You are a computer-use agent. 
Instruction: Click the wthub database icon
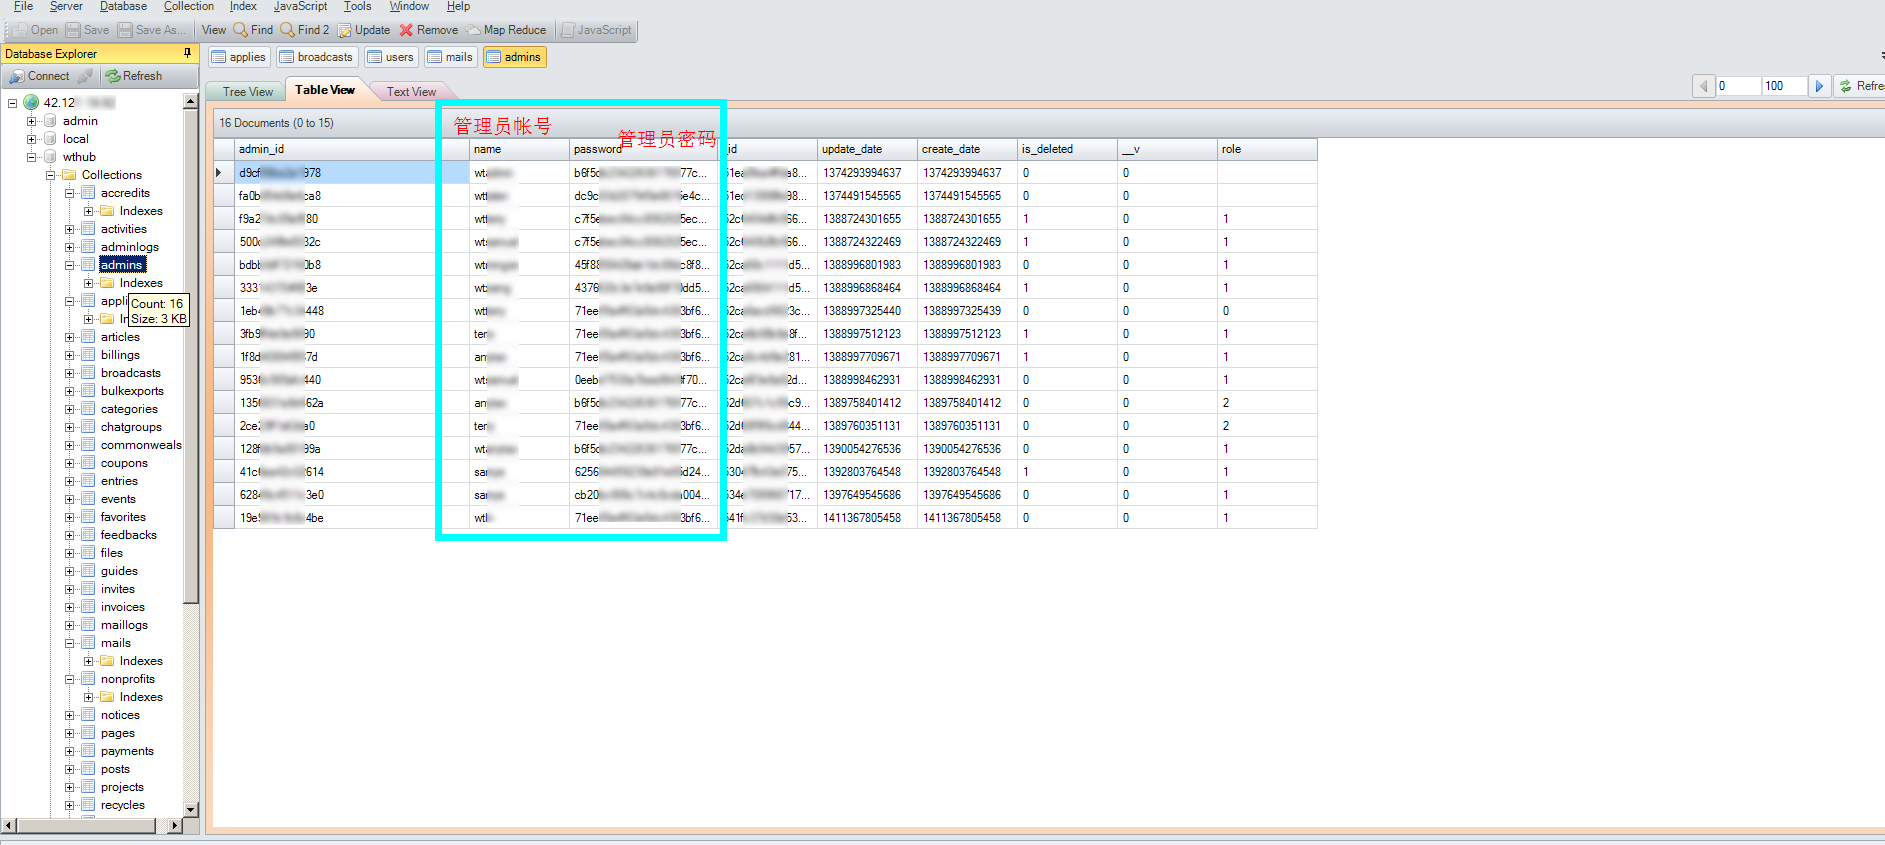point(50,157)
